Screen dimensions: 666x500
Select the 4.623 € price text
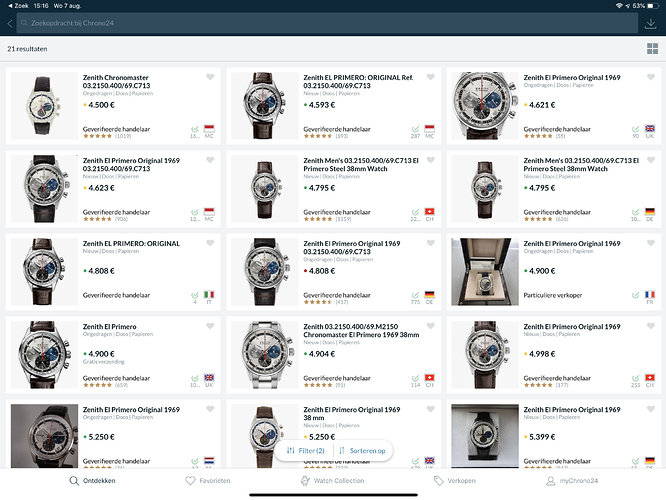pos(101,188)
